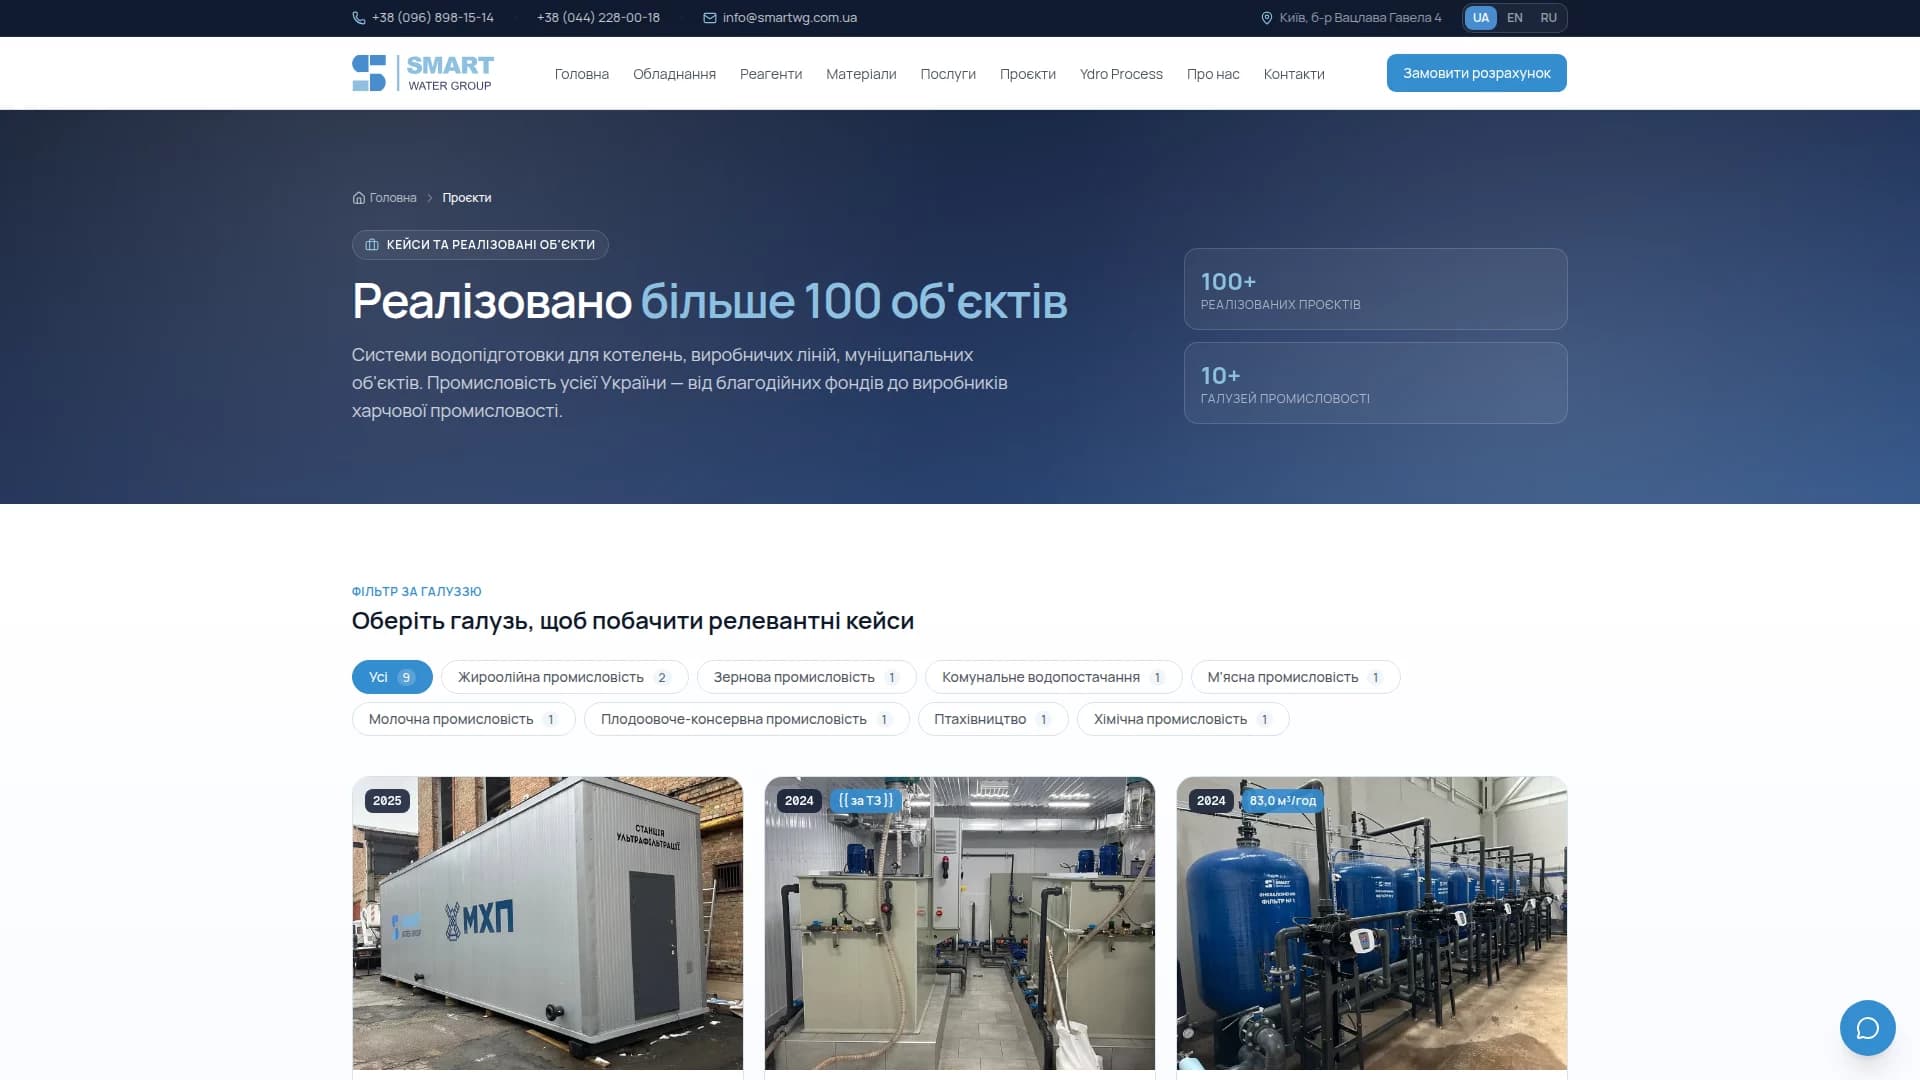Filter by 'Комунальне водопостачання'
Image resolution: width=1920 pixels, height=1080 pixels.
pos(1053,677)
